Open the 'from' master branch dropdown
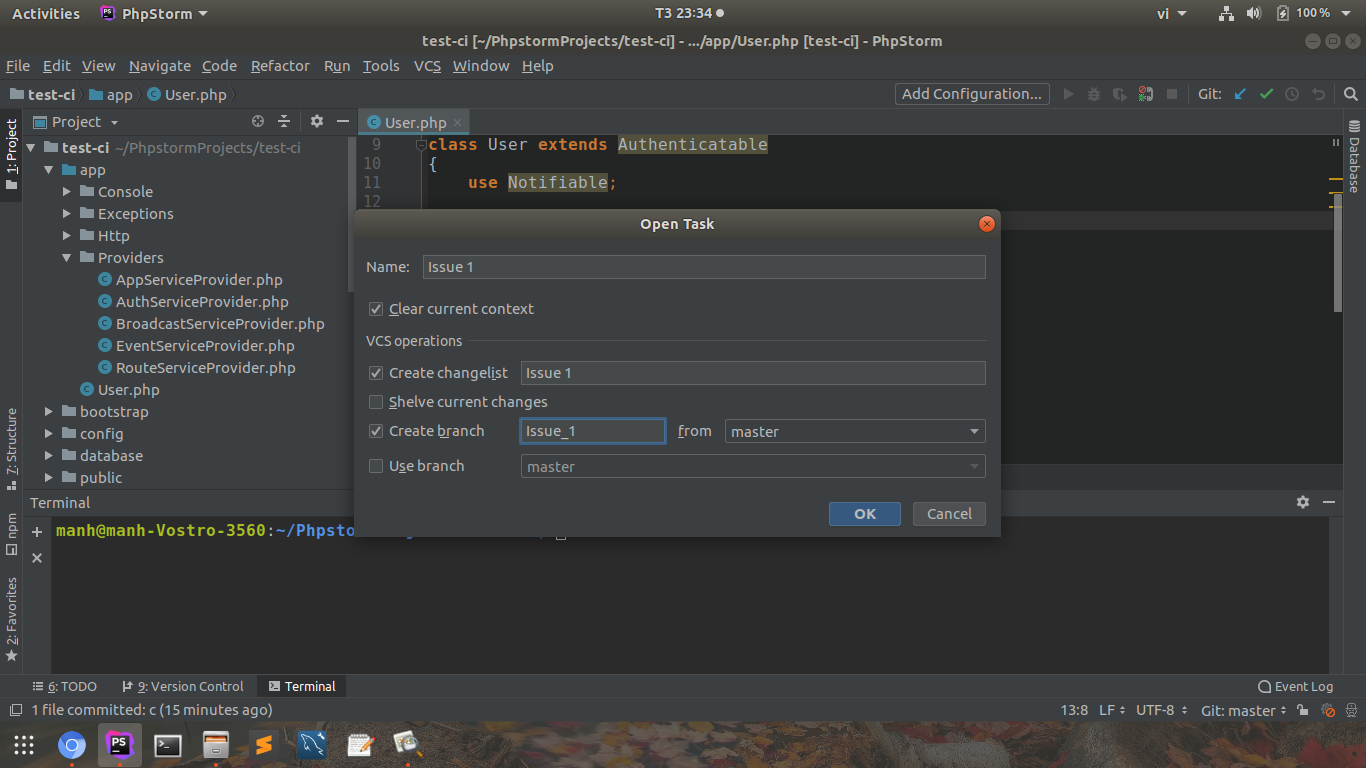Viewport: 1366px width, 768px height. [x=855, y=431]
